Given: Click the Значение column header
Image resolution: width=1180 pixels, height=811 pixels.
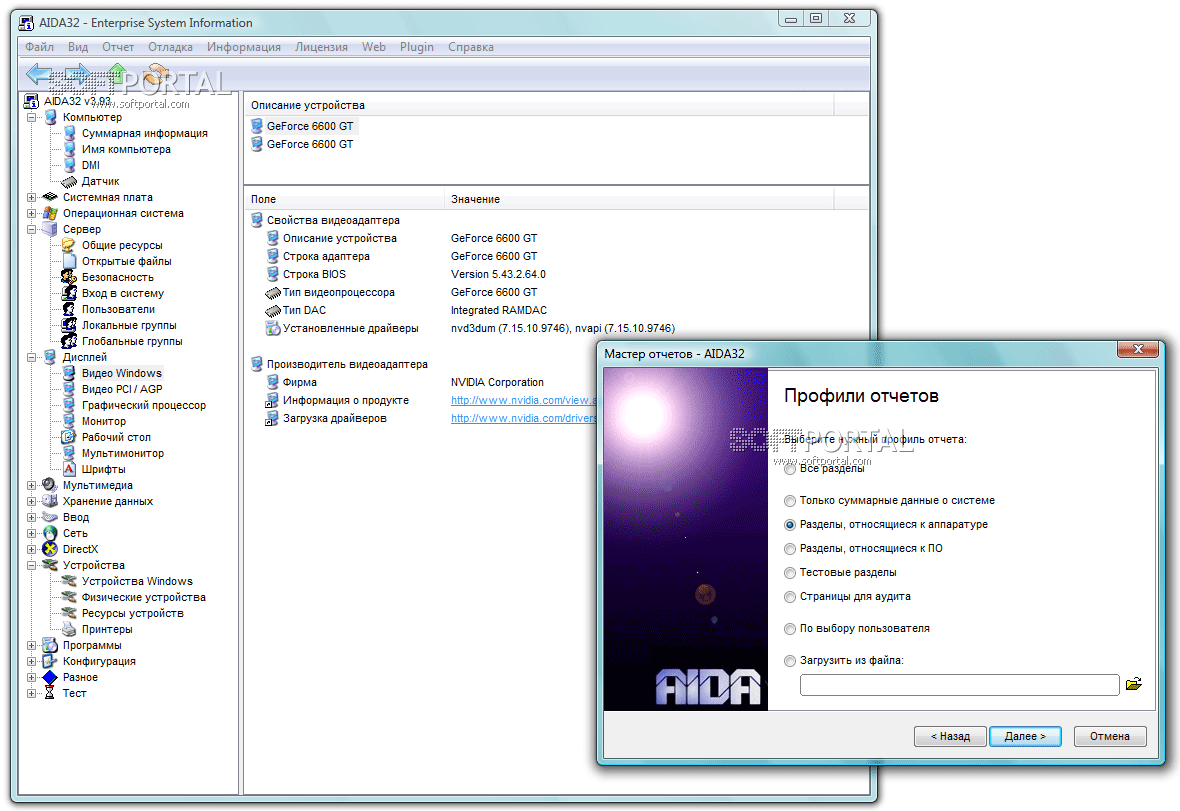Looking at the screenshot, I should (639, 199).
